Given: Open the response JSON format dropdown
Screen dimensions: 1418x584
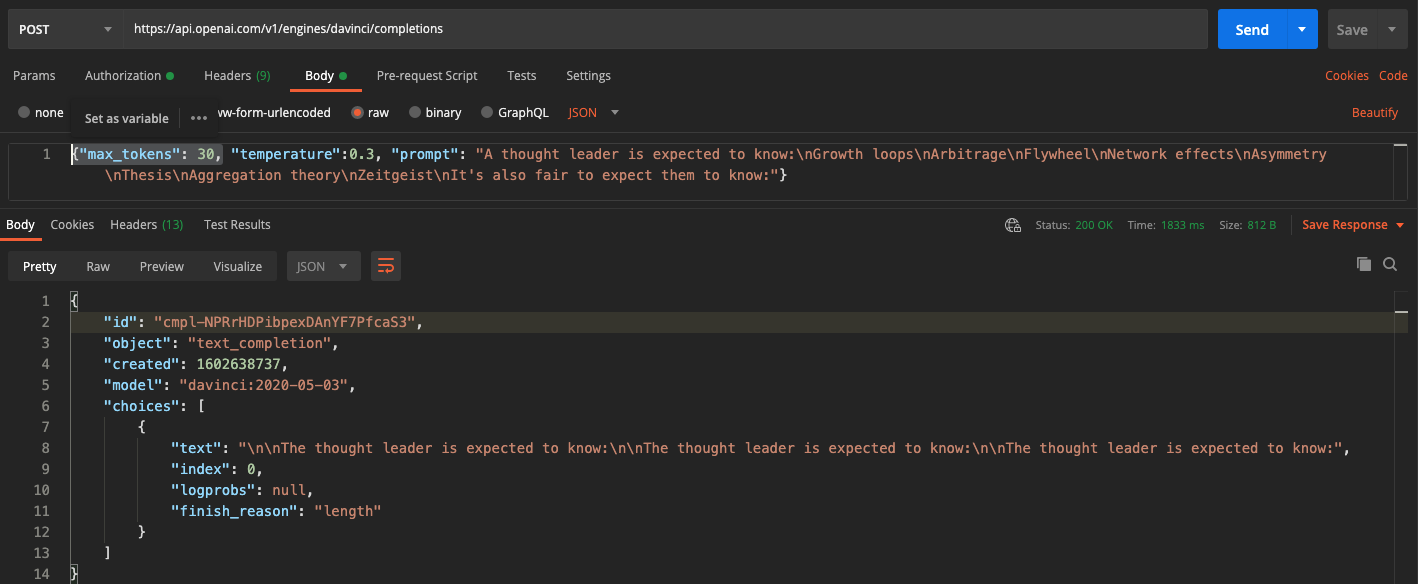Looking at the screenshot, I should point(323,266).
